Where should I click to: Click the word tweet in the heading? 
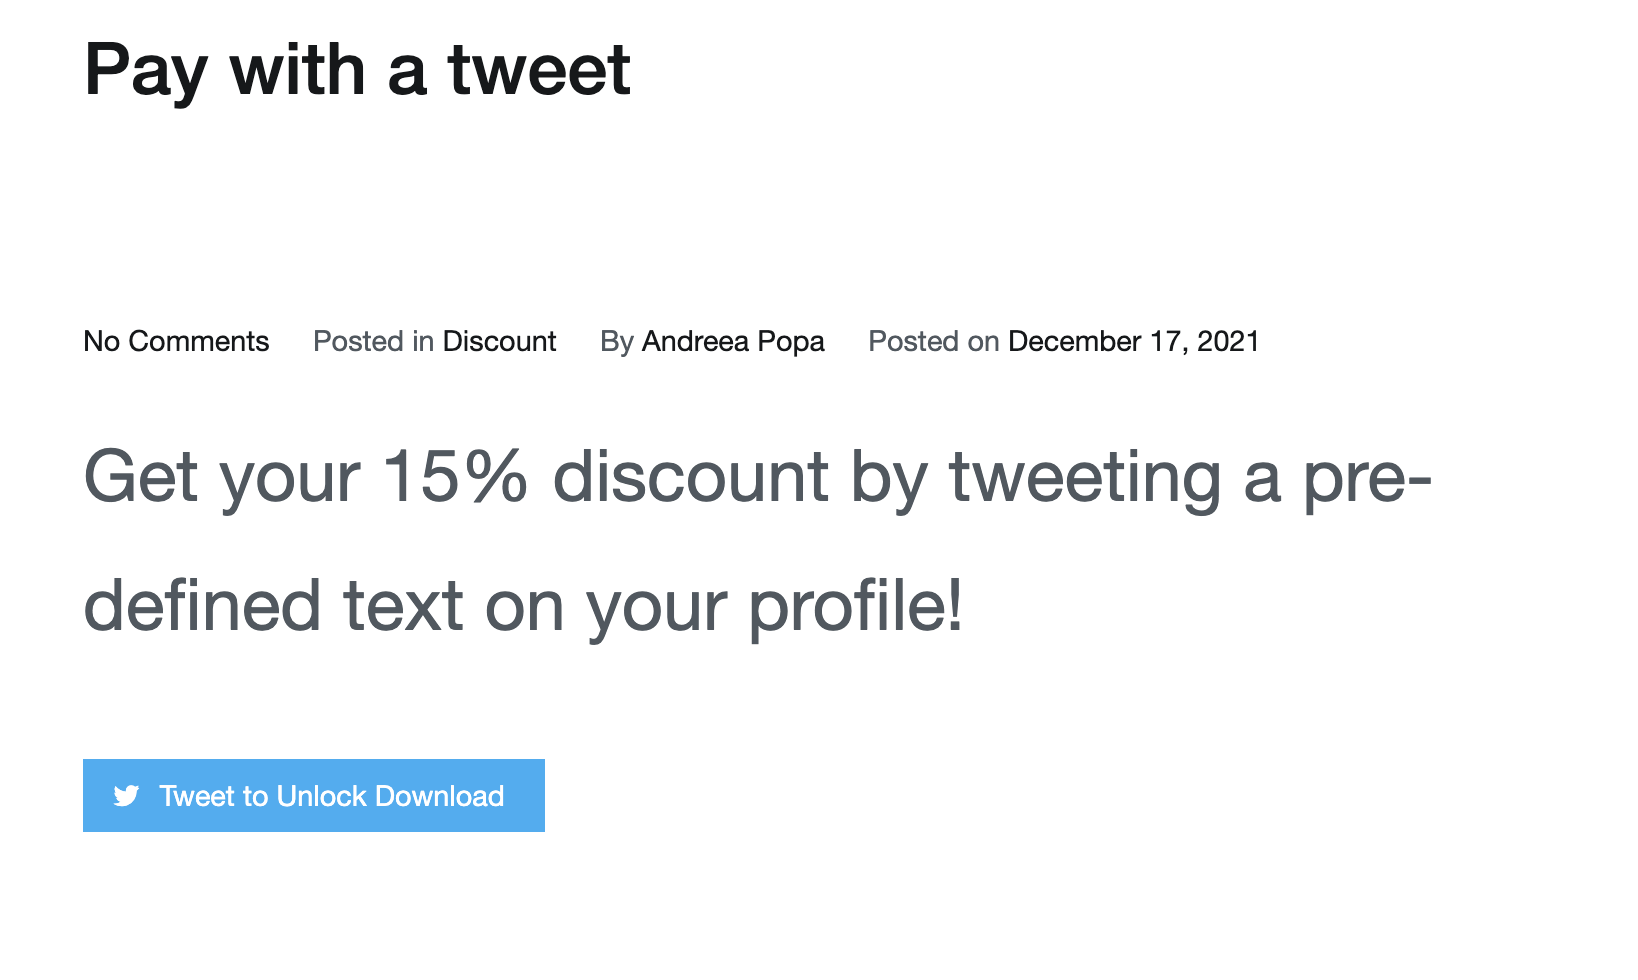tap(539, 70)
